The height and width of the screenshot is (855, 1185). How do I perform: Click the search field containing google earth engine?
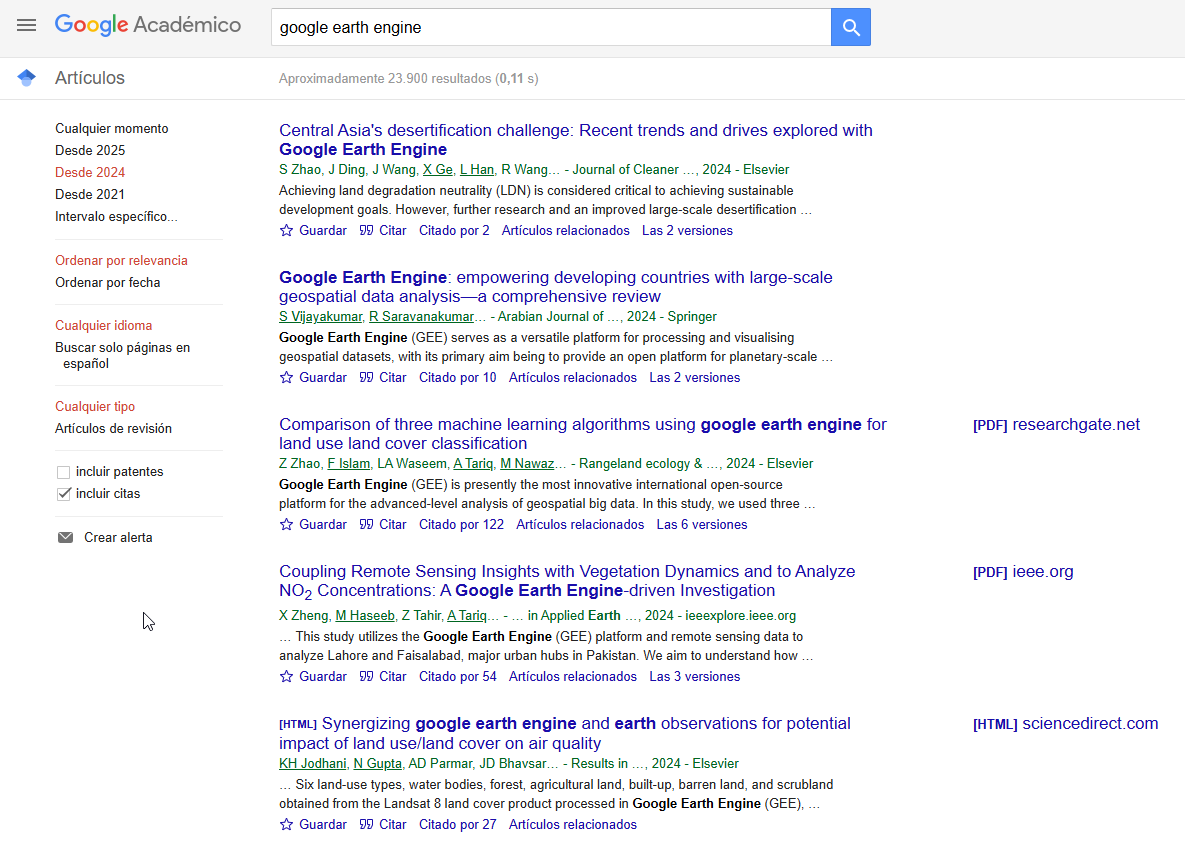click(x=551, y=27)
